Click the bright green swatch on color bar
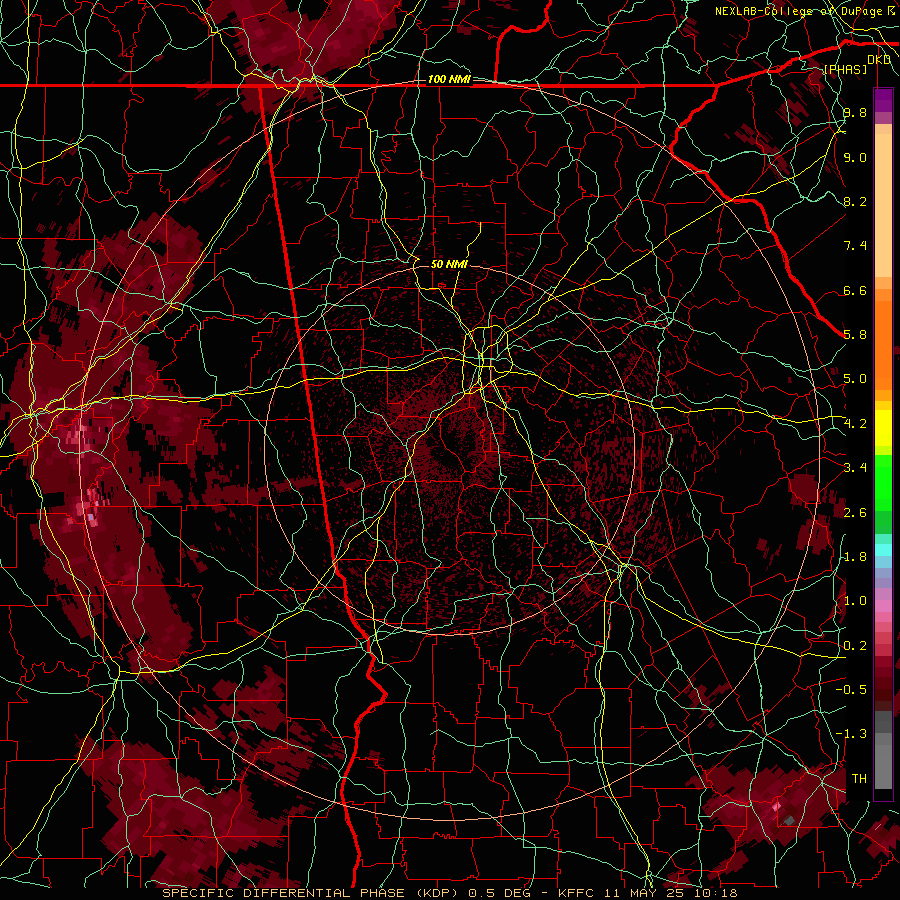900x900 pixels. [883, 481]
